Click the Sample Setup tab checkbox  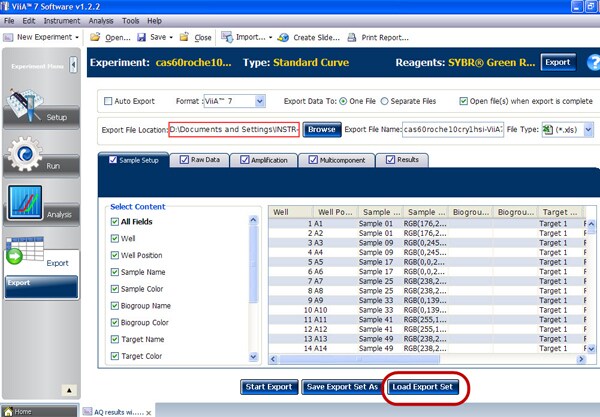[113, 160]
